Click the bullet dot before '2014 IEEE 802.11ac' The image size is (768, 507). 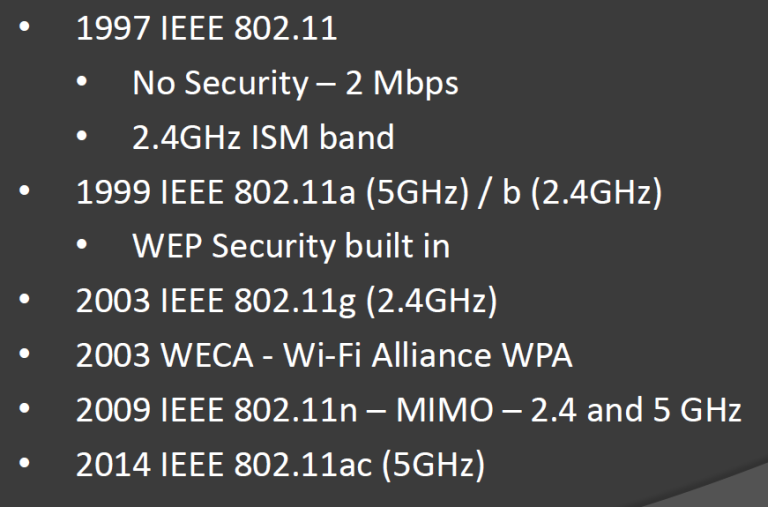point(24,462)
